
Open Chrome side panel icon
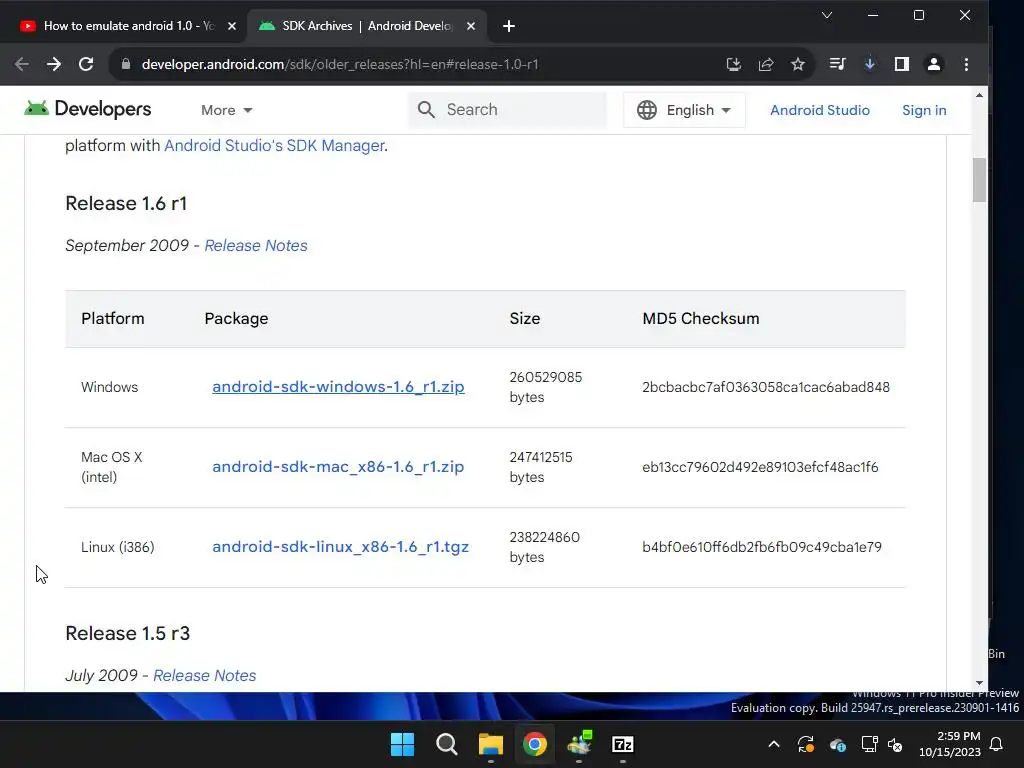(x=902, y=64)
